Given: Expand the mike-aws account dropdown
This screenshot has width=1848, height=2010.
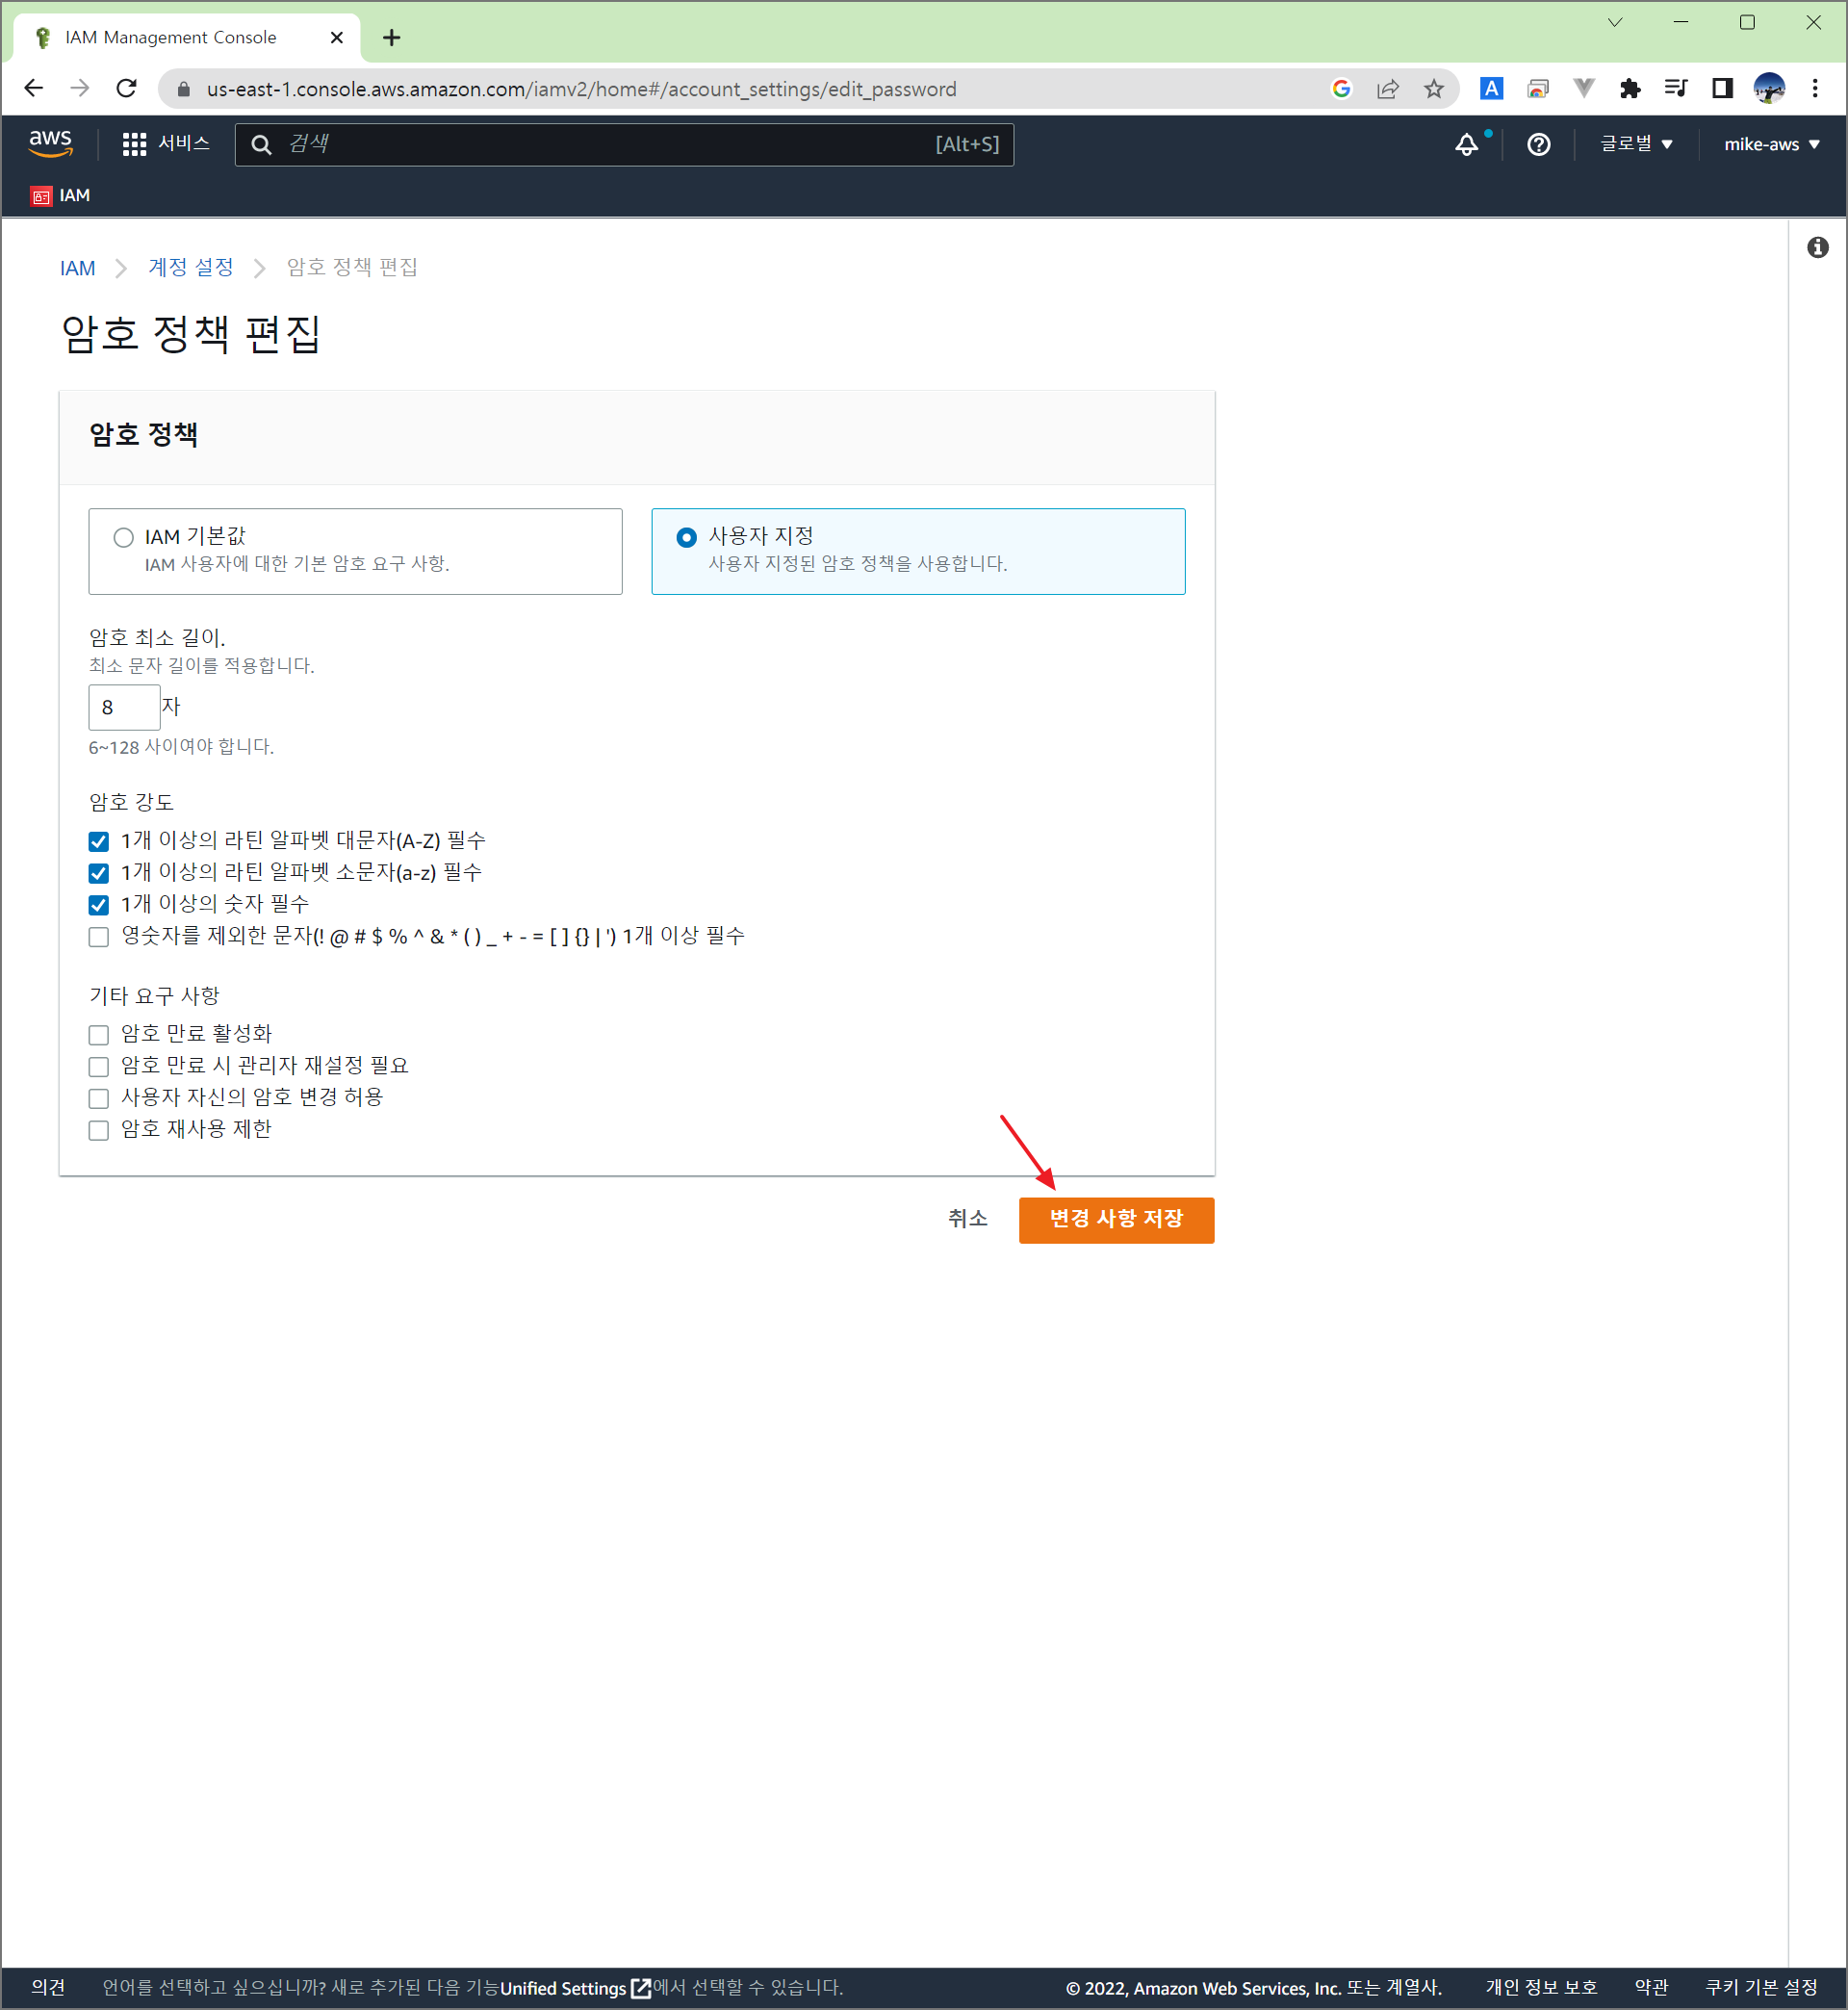Looking at the screenshot, I should click(1771, 144).
